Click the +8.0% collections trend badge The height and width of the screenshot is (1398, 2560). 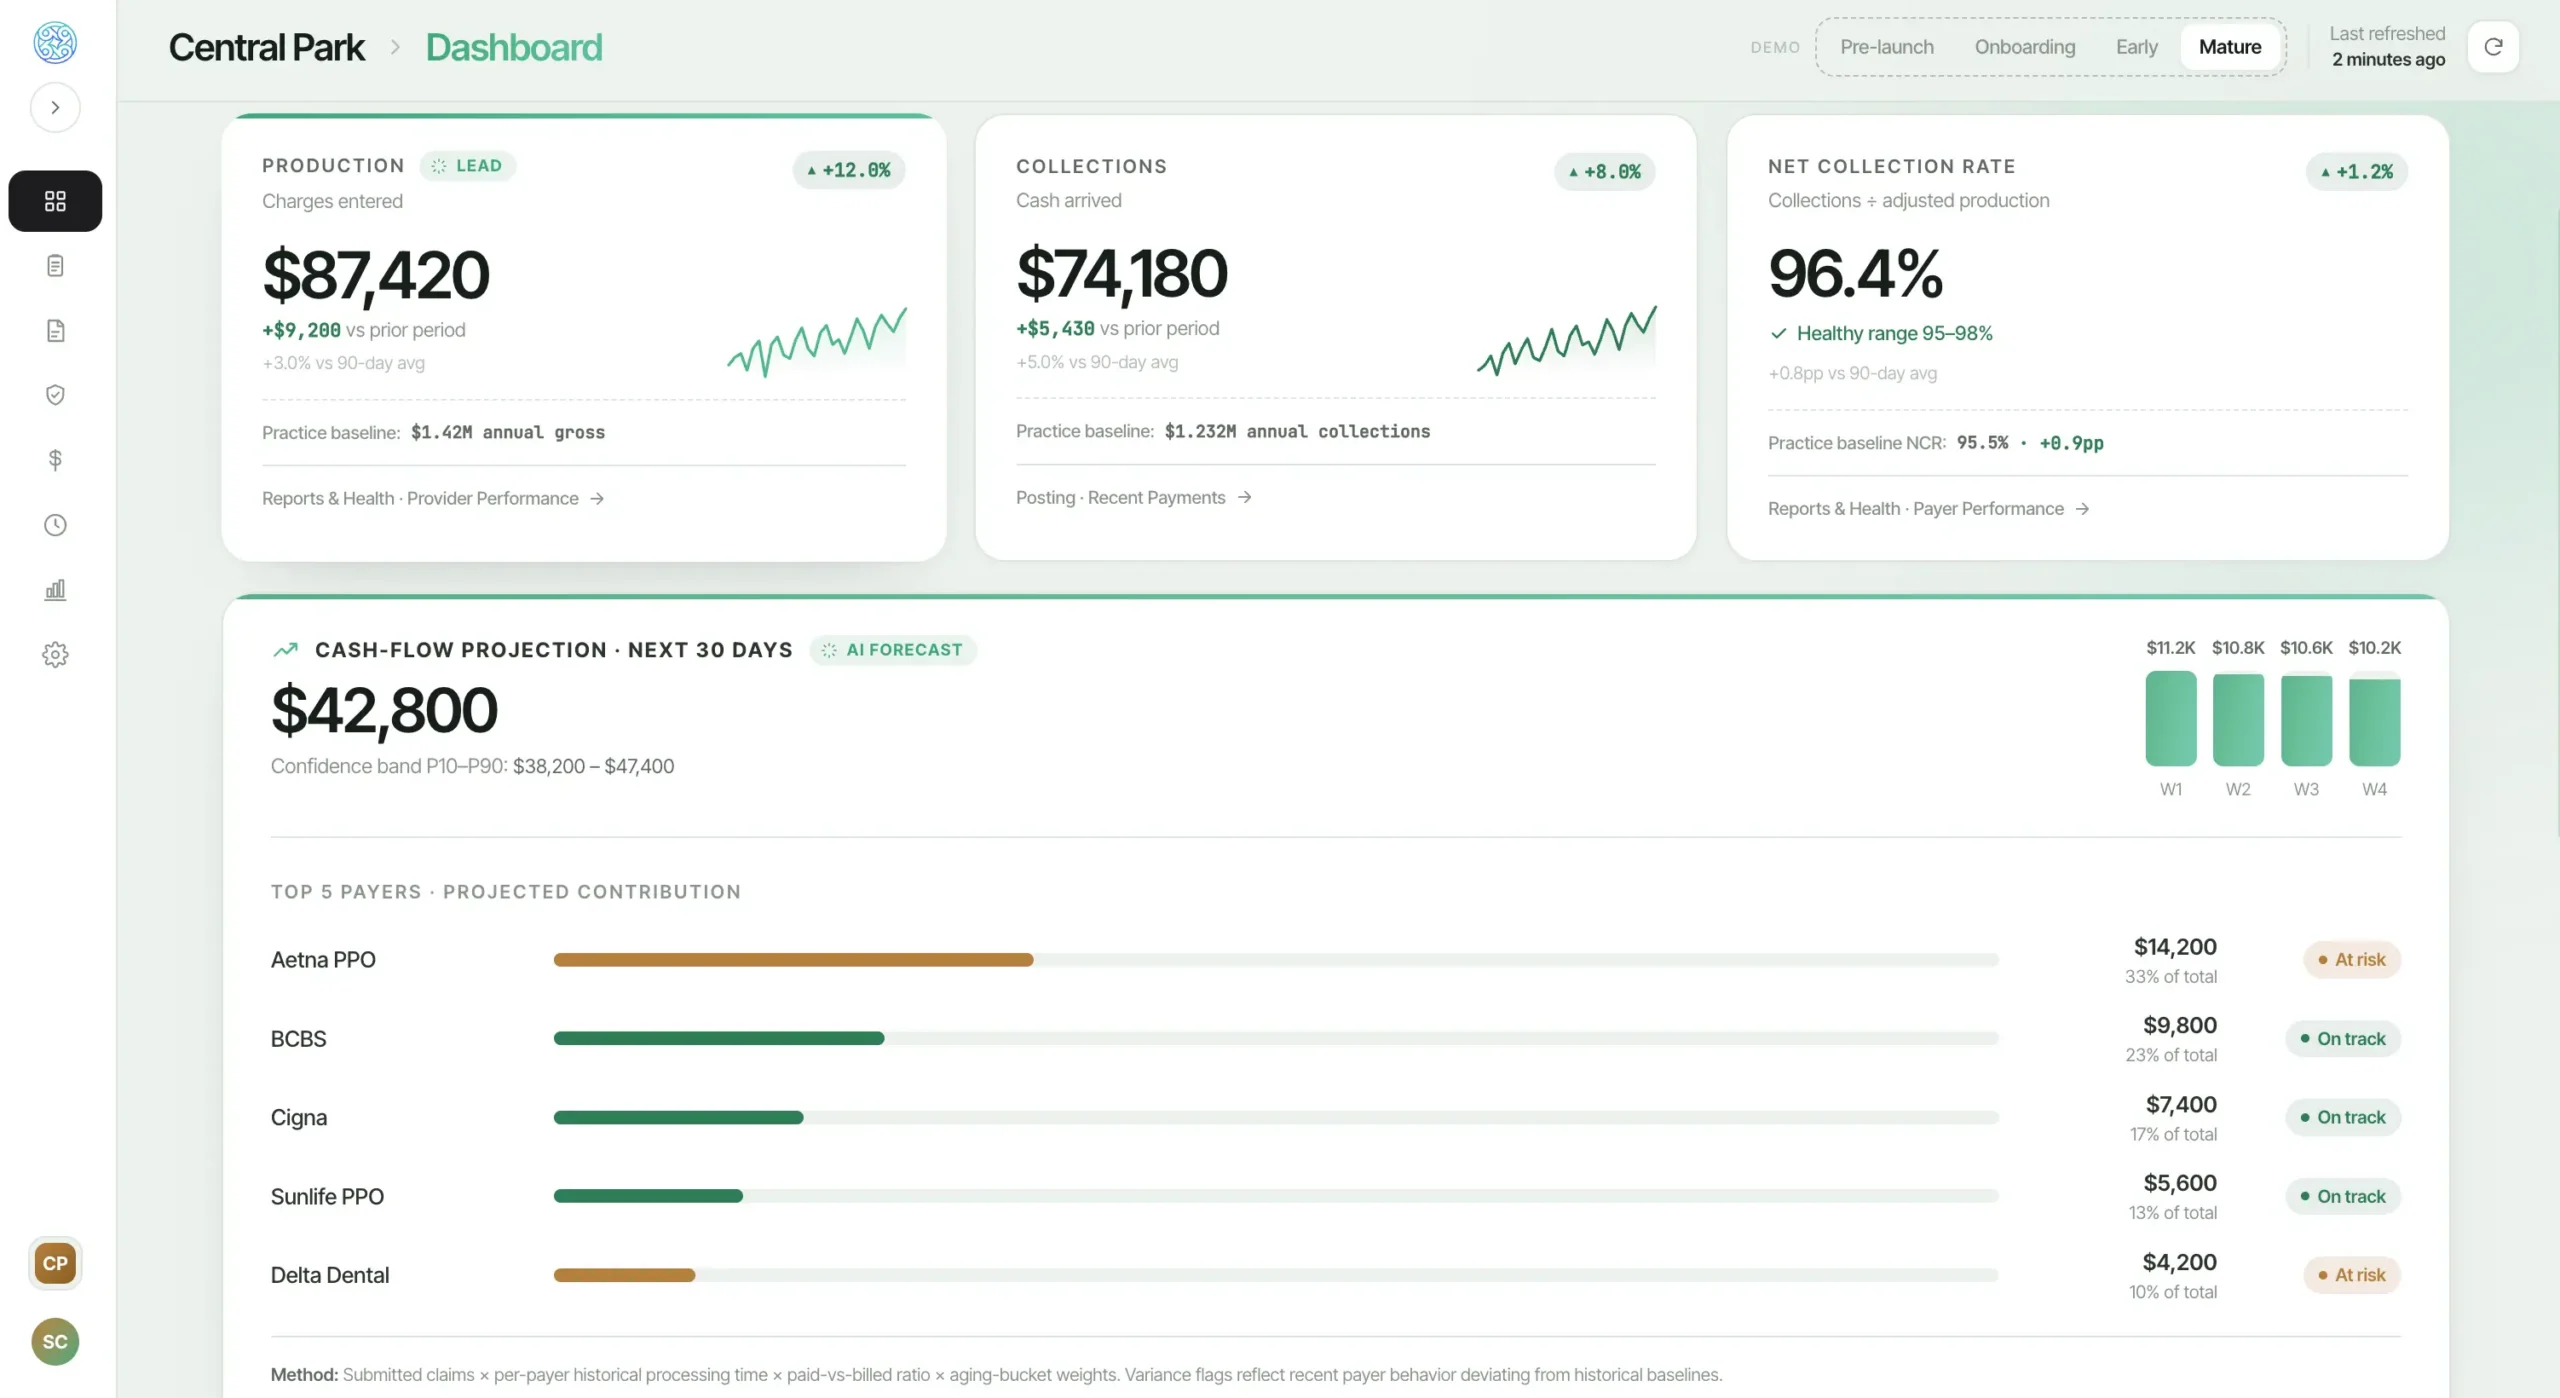[1605, 172]
